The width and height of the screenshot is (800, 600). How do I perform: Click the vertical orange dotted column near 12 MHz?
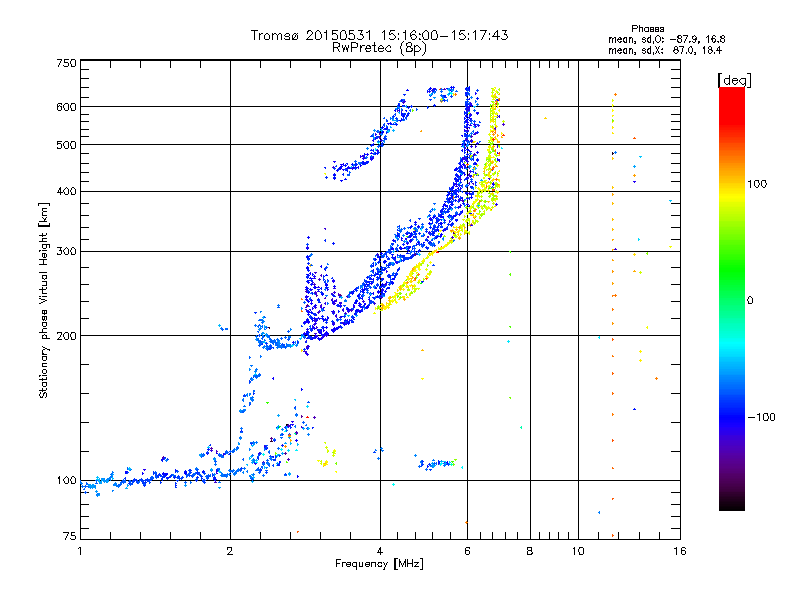(x=613, y=314)
